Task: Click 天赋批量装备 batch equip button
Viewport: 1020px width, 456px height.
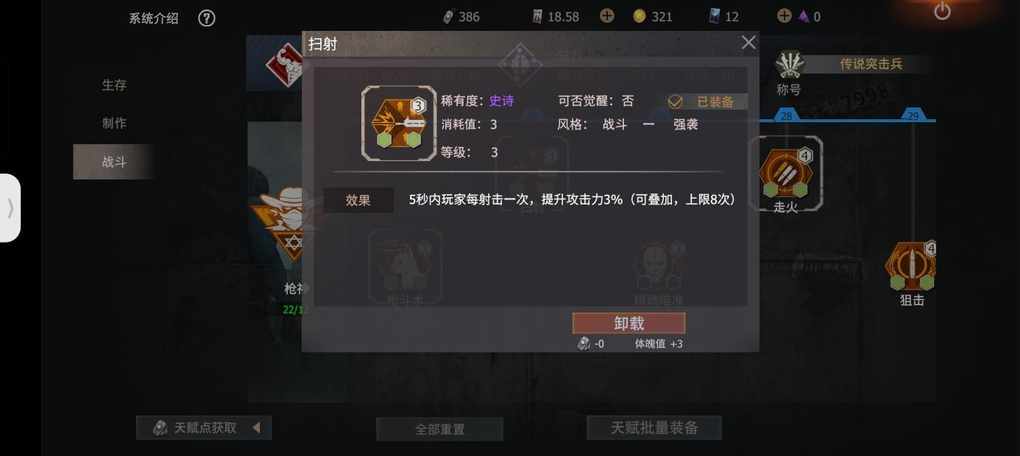Action: point(654,427)
